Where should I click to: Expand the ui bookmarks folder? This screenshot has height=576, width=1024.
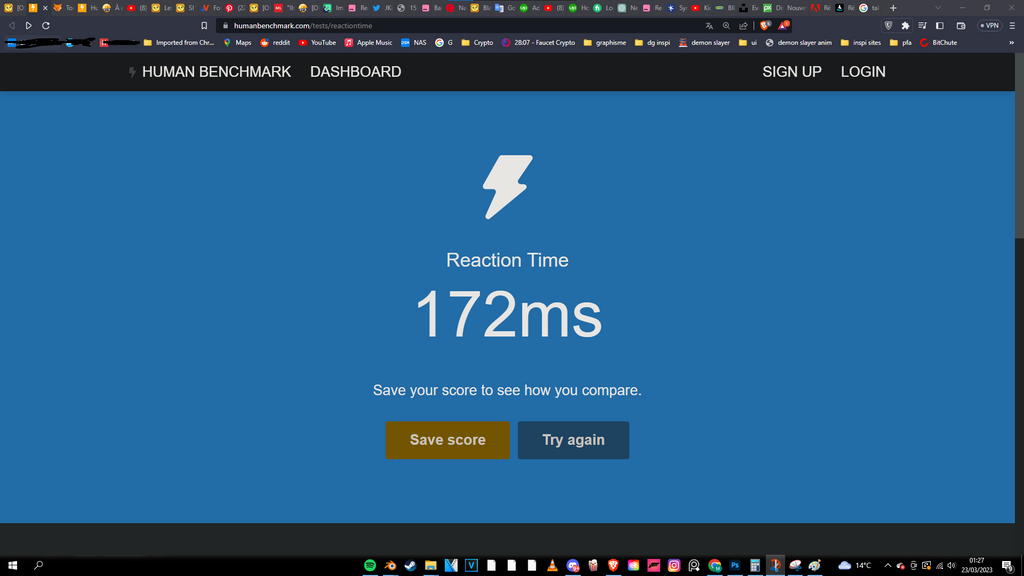pyautogui.click(x=748, y=42)
